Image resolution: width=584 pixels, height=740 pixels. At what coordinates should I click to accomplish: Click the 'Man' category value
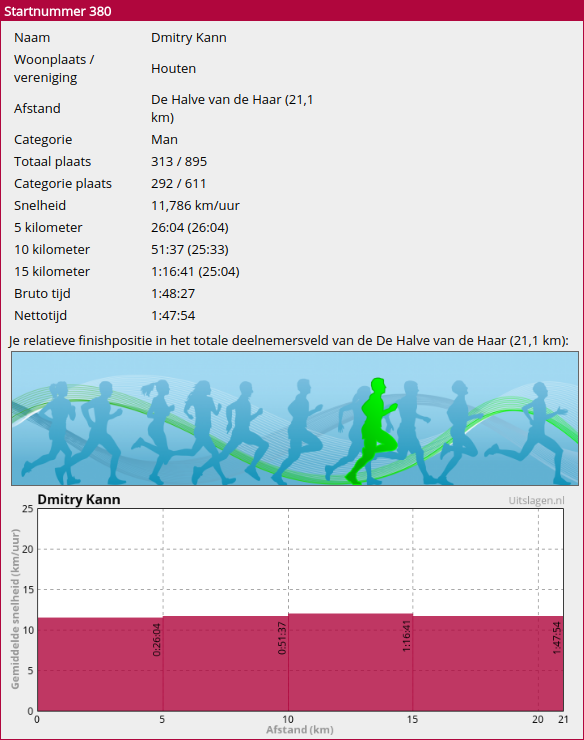pos(164,140)
